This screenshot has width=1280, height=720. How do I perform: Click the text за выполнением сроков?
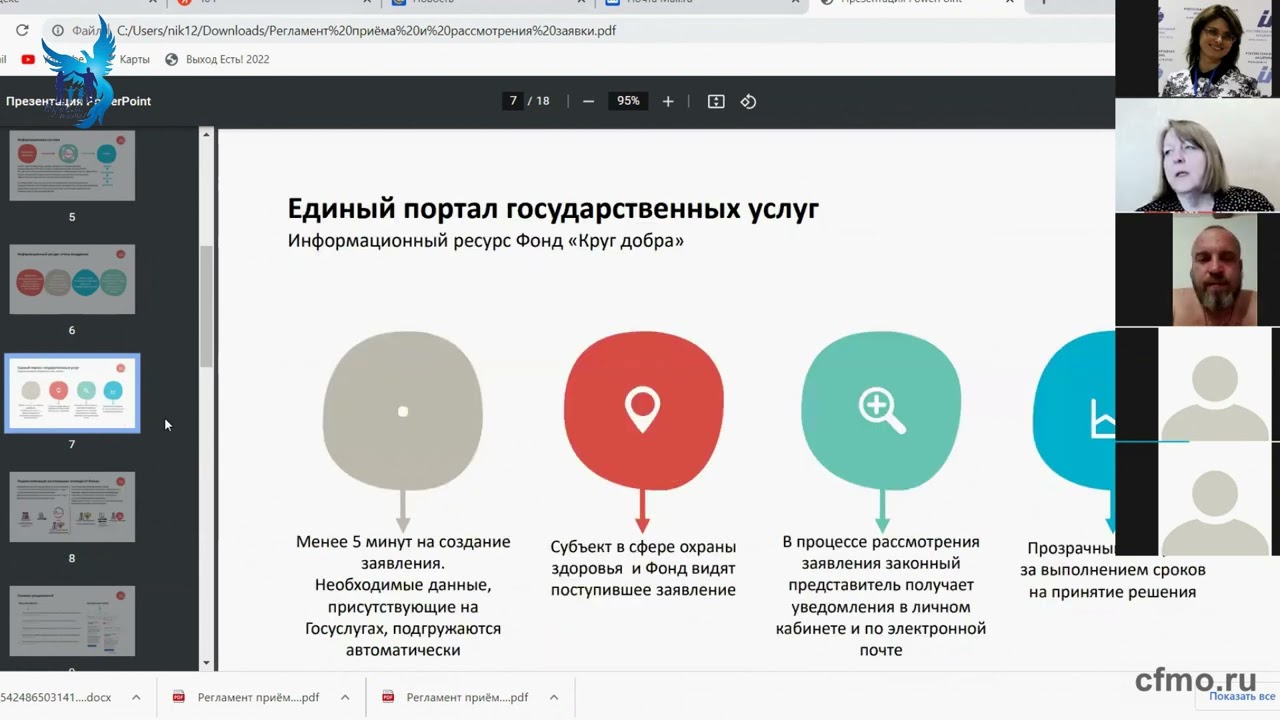(1113, 570)
